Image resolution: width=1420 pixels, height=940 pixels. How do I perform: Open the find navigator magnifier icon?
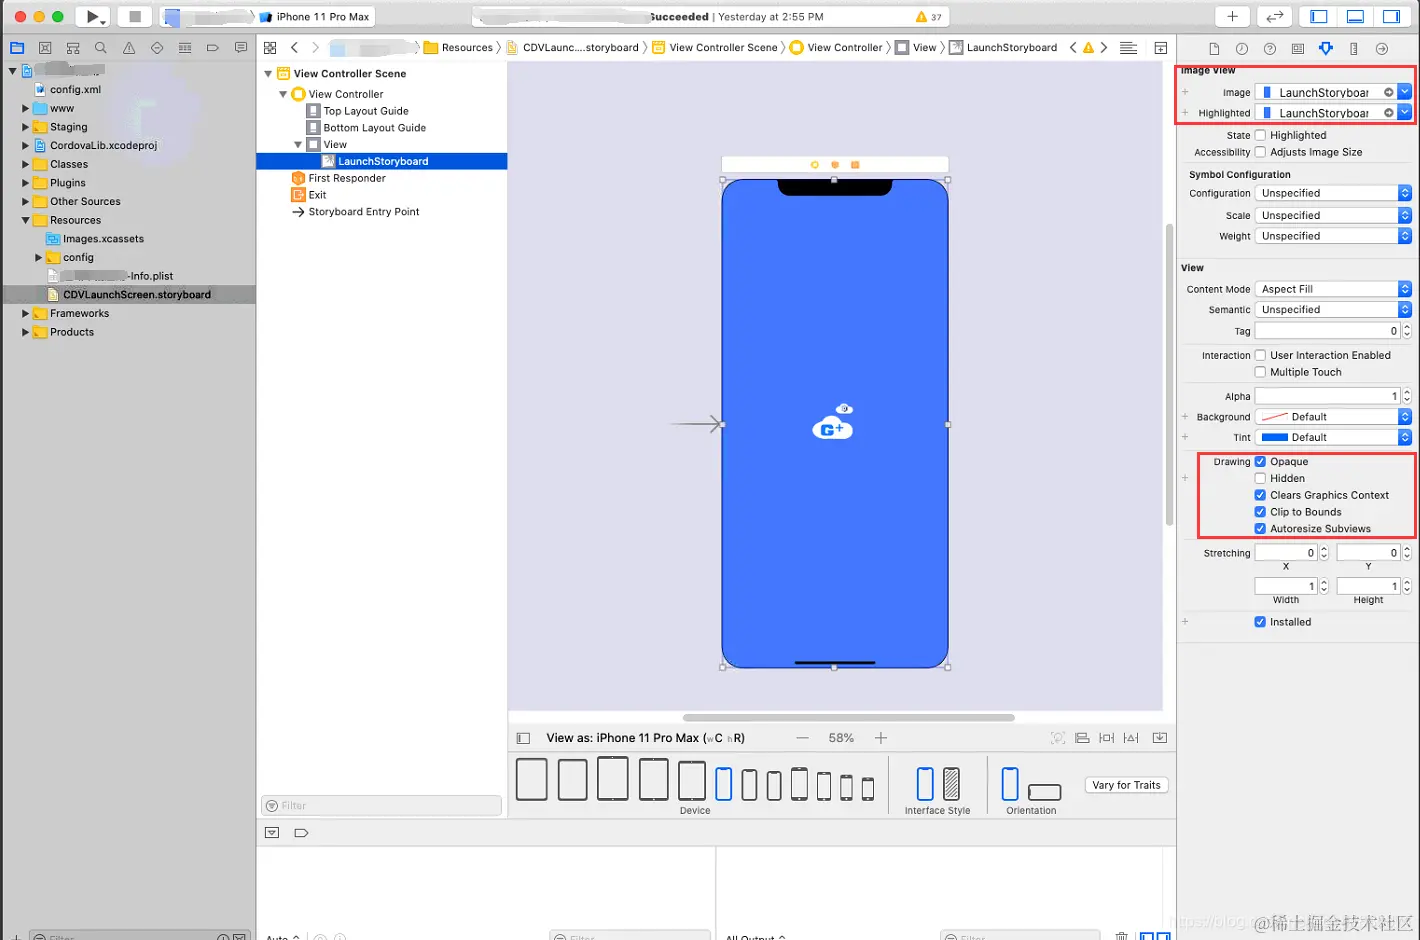pos(101,48)
